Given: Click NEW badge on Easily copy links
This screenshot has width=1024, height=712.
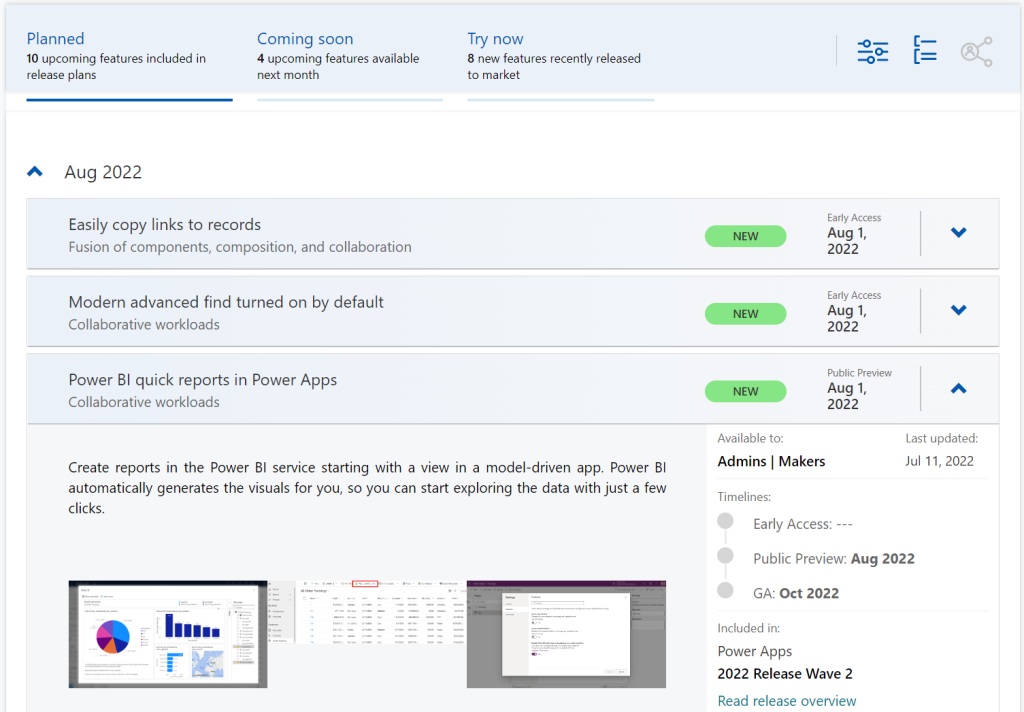Looking at the screenshot, I should (x=745, y=236).
